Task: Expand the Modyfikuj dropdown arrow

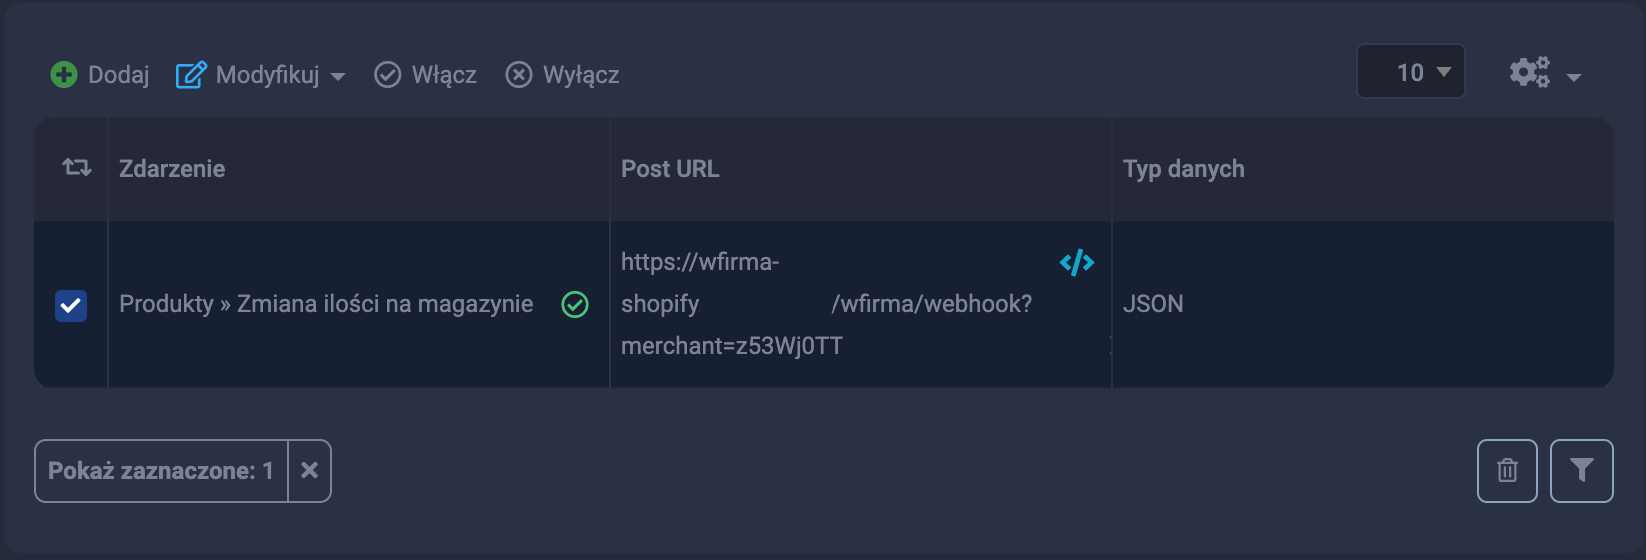Action: tap(338, 77)
